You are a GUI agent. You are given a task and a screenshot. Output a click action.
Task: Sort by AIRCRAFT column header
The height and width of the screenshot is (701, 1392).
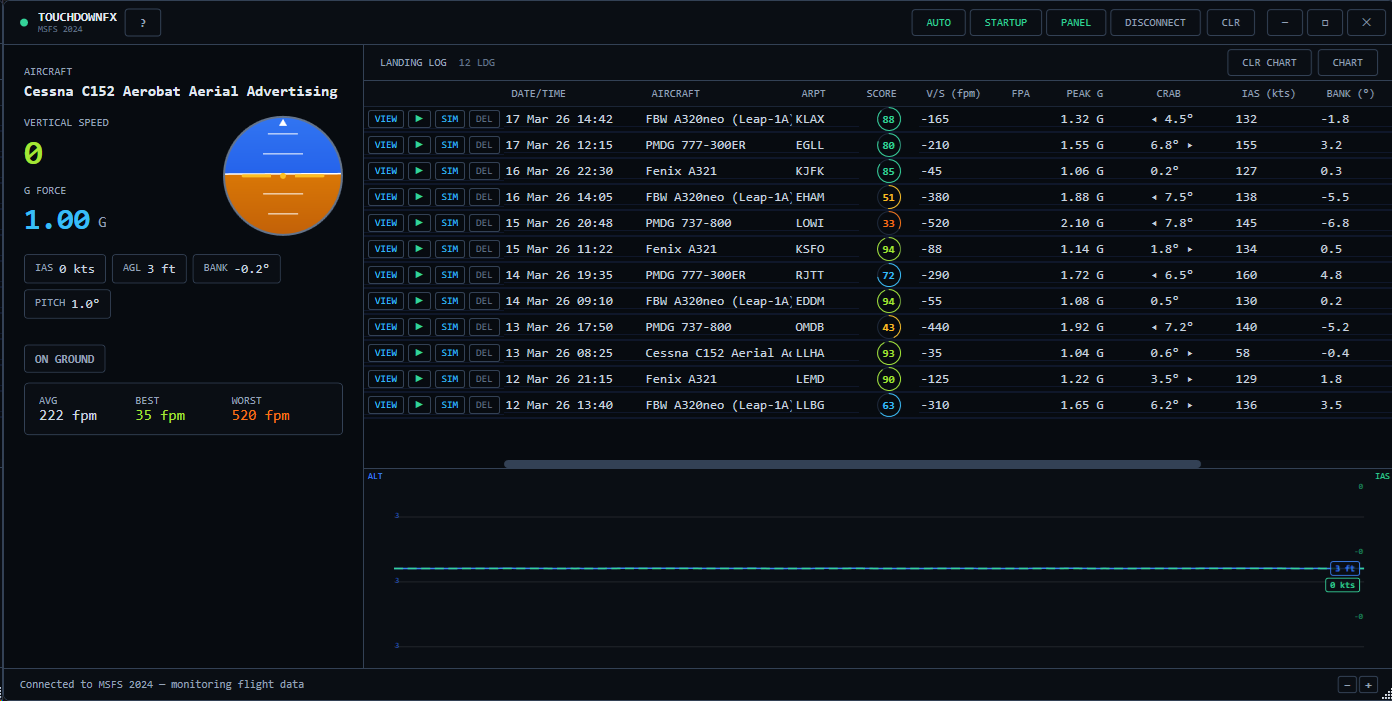tap(676, 94)
